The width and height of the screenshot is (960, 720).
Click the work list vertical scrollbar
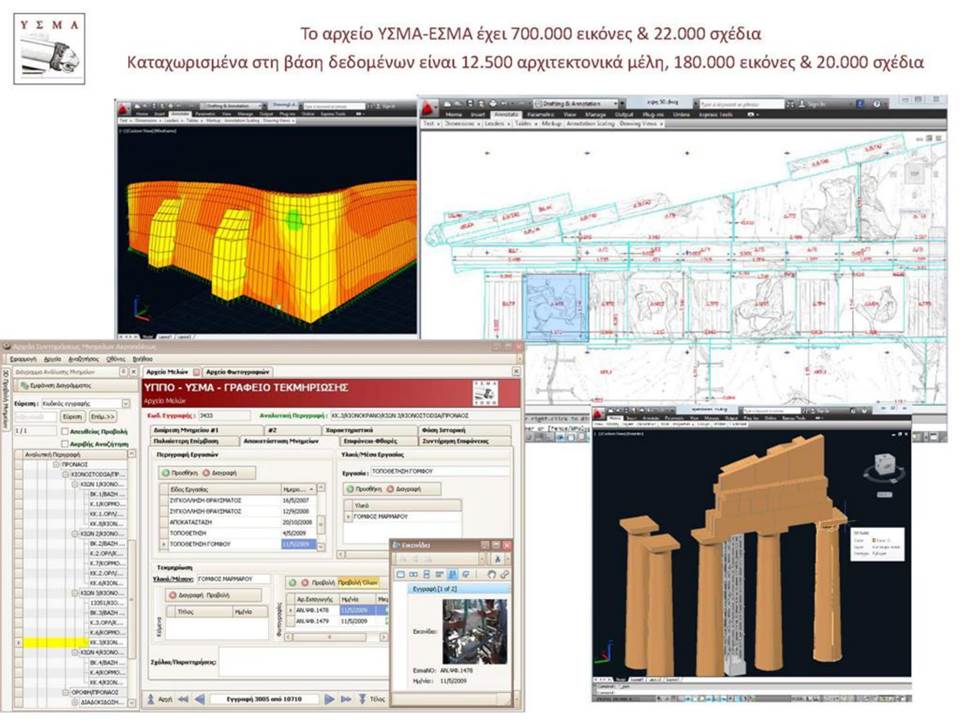(321, 517)
